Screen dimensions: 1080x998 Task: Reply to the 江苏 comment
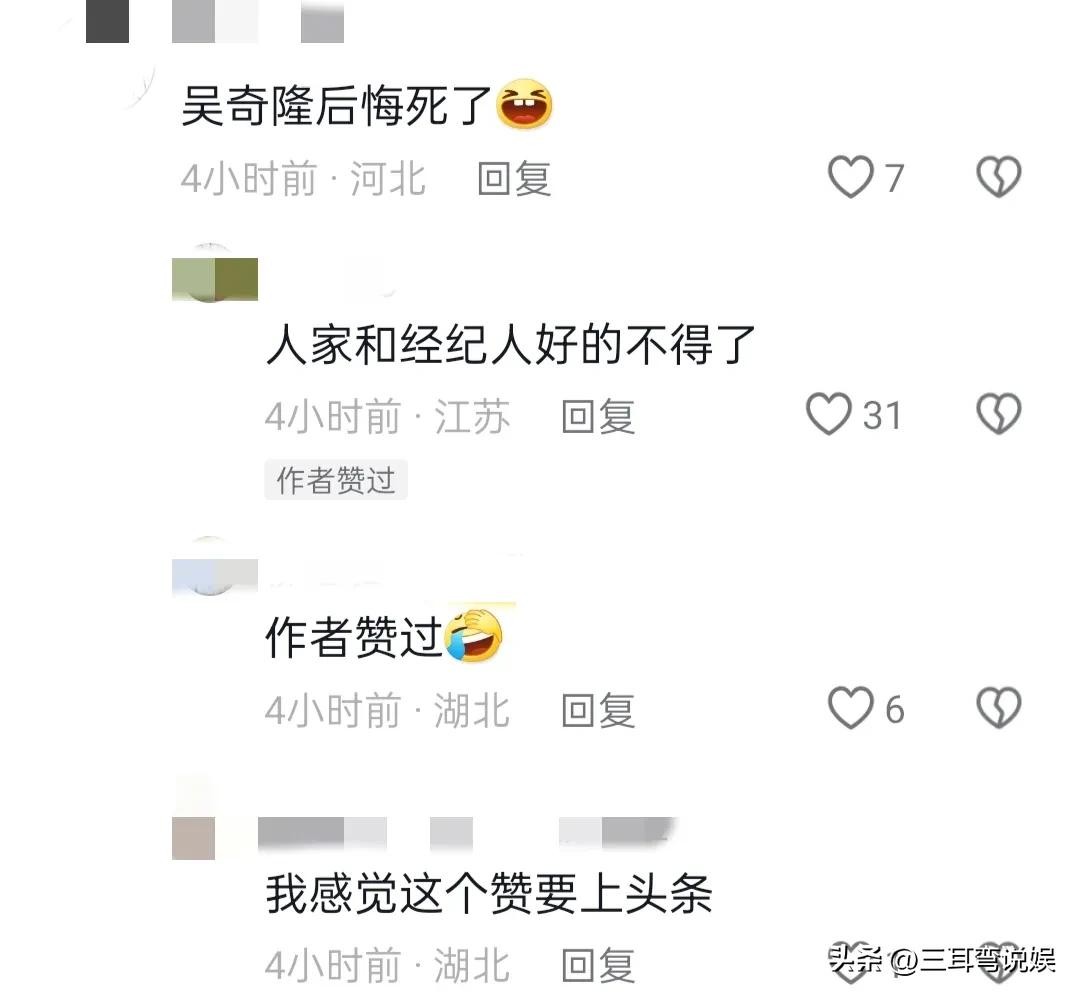click(599, 417)
